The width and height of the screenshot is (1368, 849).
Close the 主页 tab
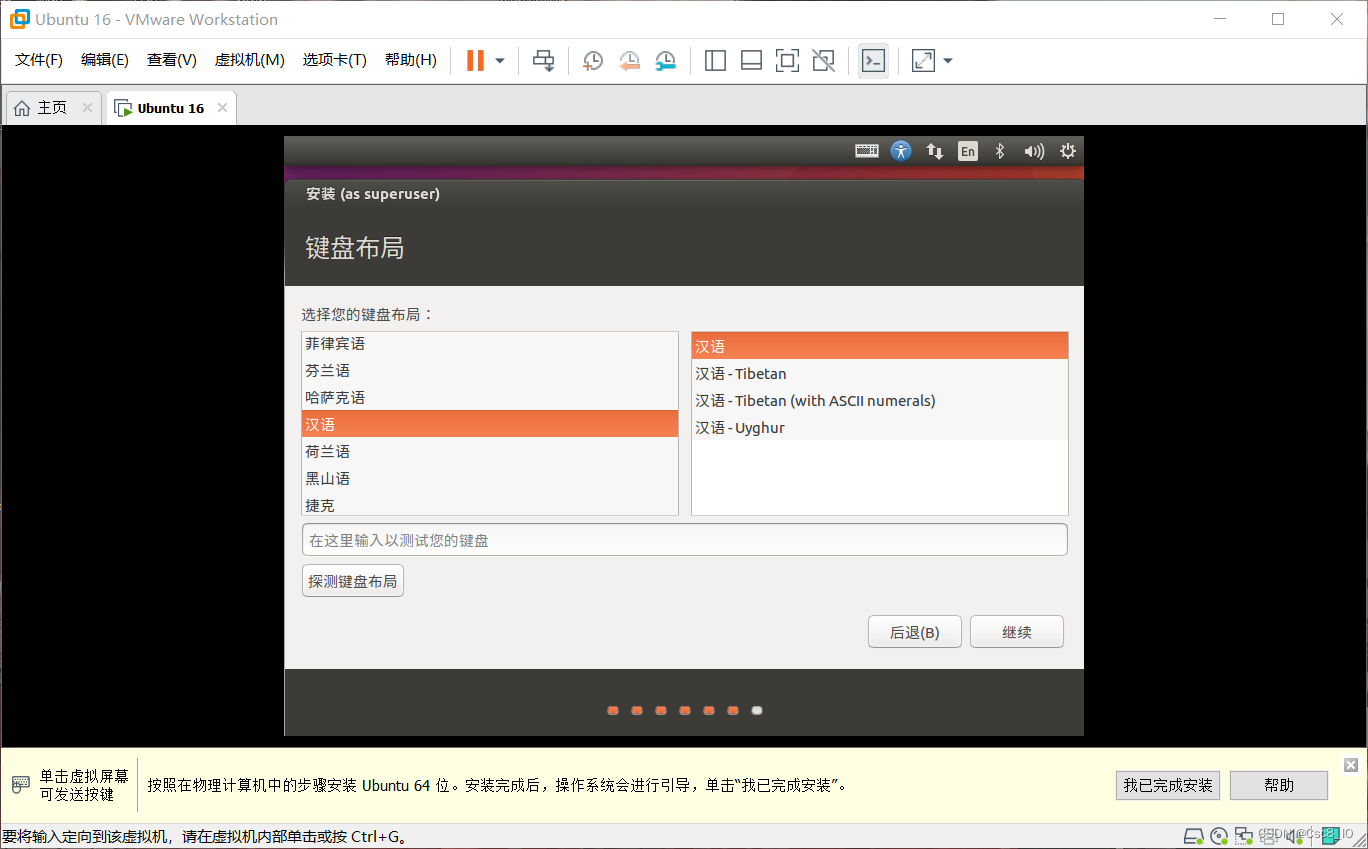(87, 108)
